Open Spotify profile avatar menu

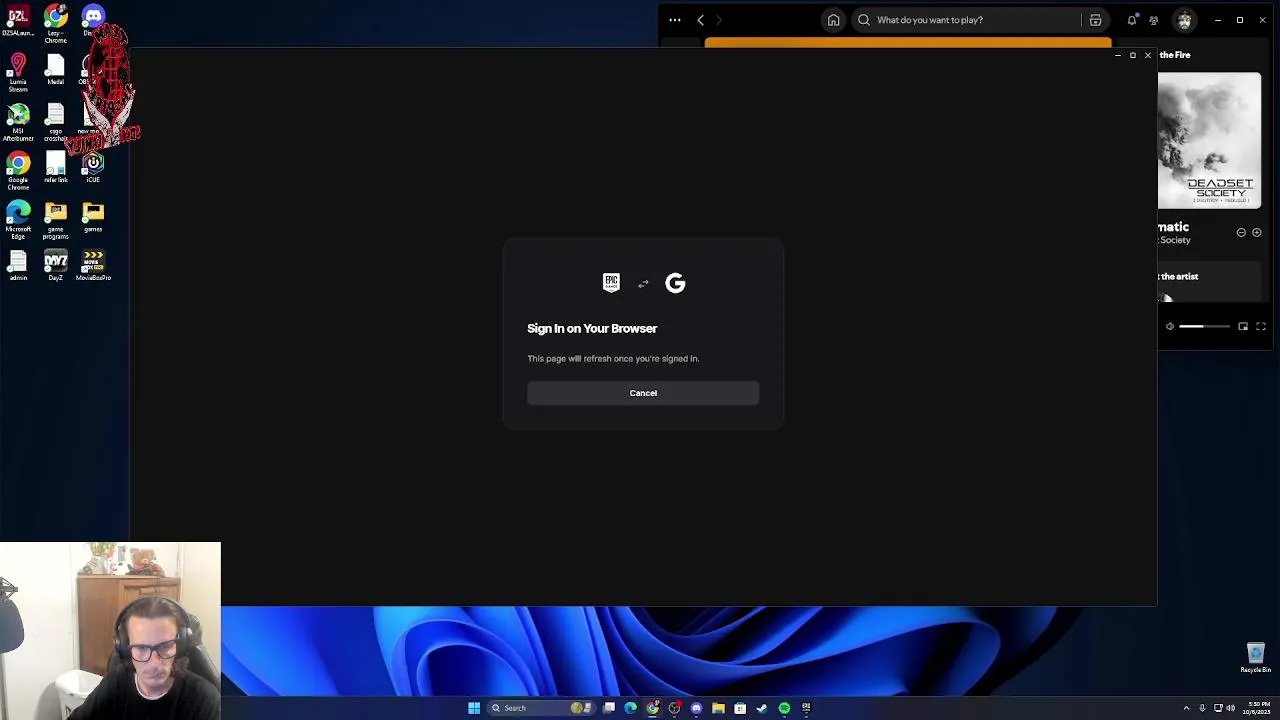(1184, 20)
